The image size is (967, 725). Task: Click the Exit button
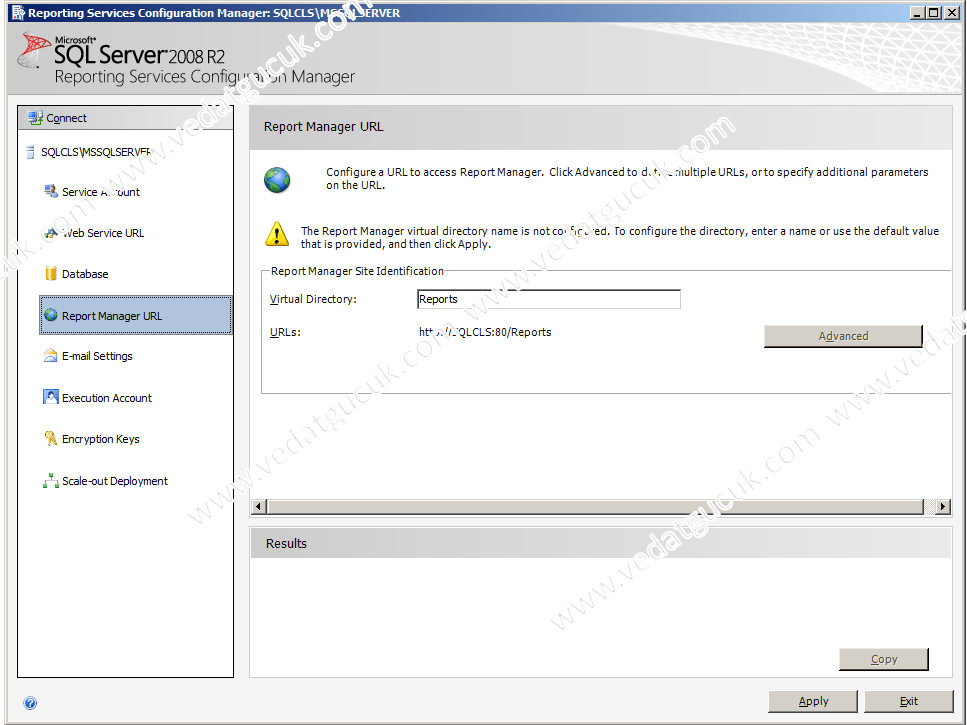click(x=908, y=701)
